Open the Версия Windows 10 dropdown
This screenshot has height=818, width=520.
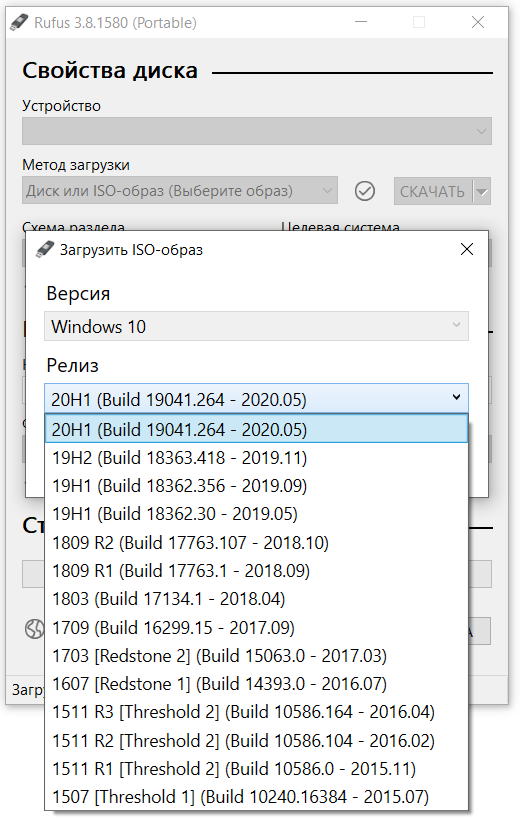pos(256,326)
